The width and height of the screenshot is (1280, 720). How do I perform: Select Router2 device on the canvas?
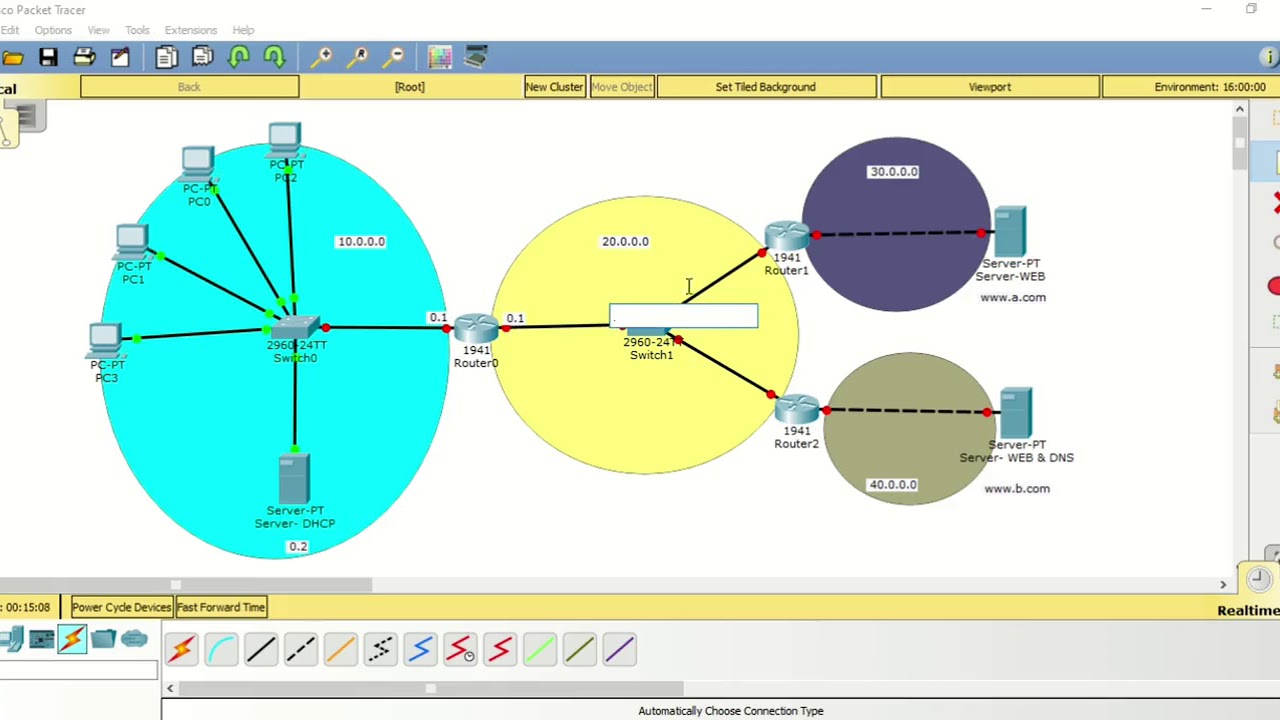click(x=797, y=409)
